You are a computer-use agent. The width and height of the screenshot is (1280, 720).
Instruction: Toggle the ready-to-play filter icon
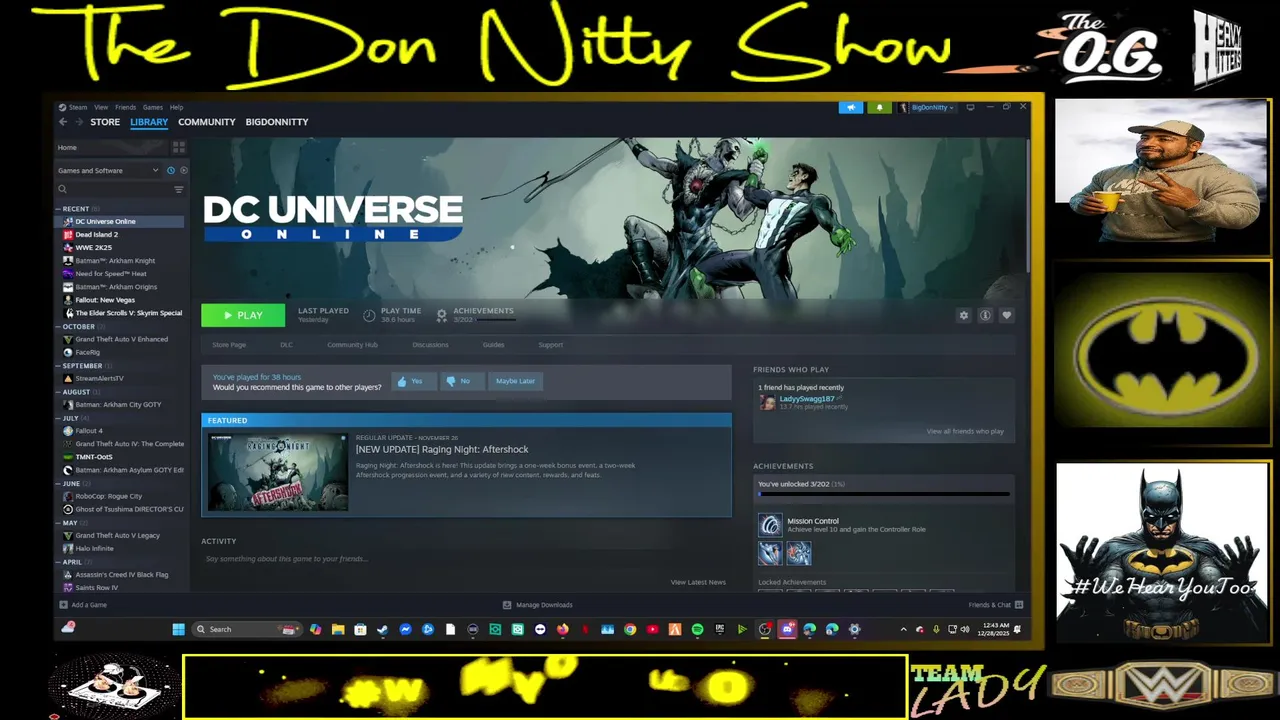(x=183, y=170)
